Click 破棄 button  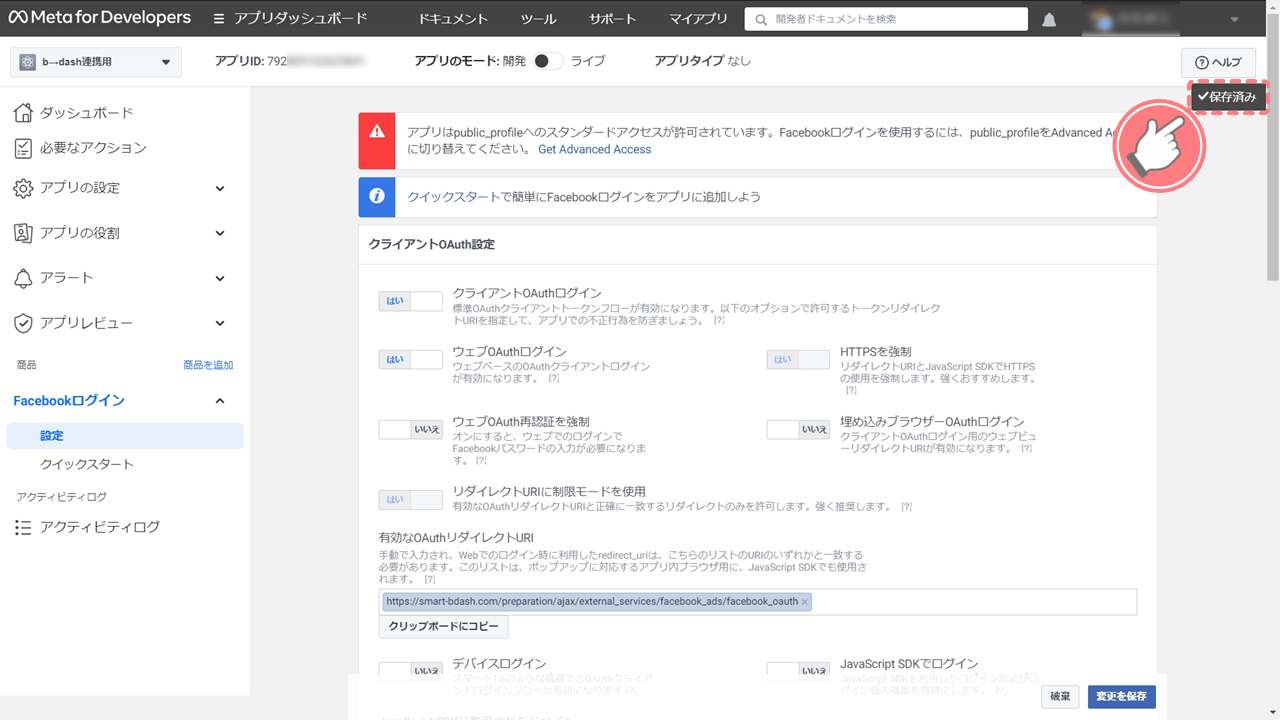tap(1060, 696)
